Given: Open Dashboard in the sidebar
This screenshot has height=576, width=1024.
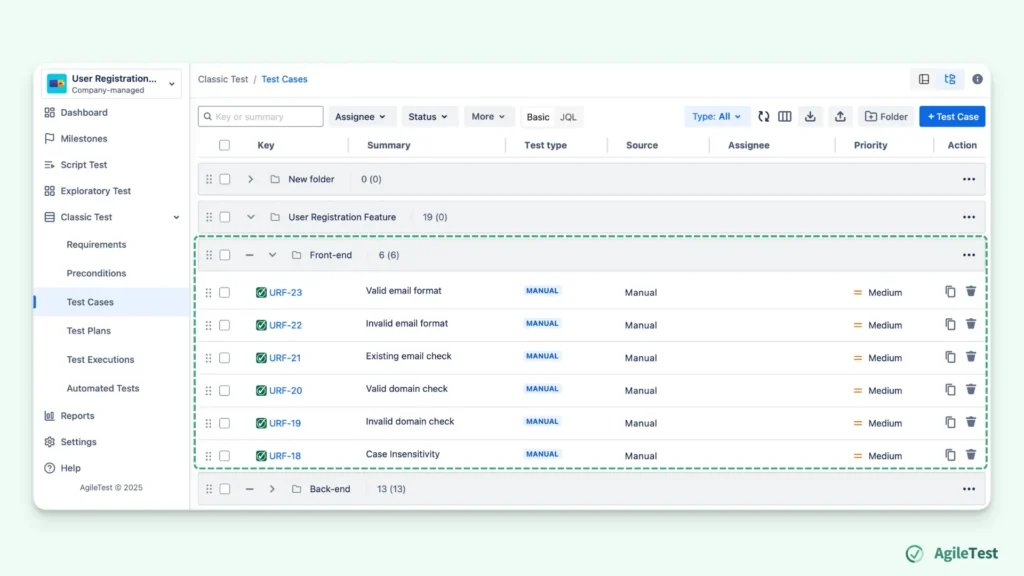Looking at the screenshot, I should pos(84,112).
